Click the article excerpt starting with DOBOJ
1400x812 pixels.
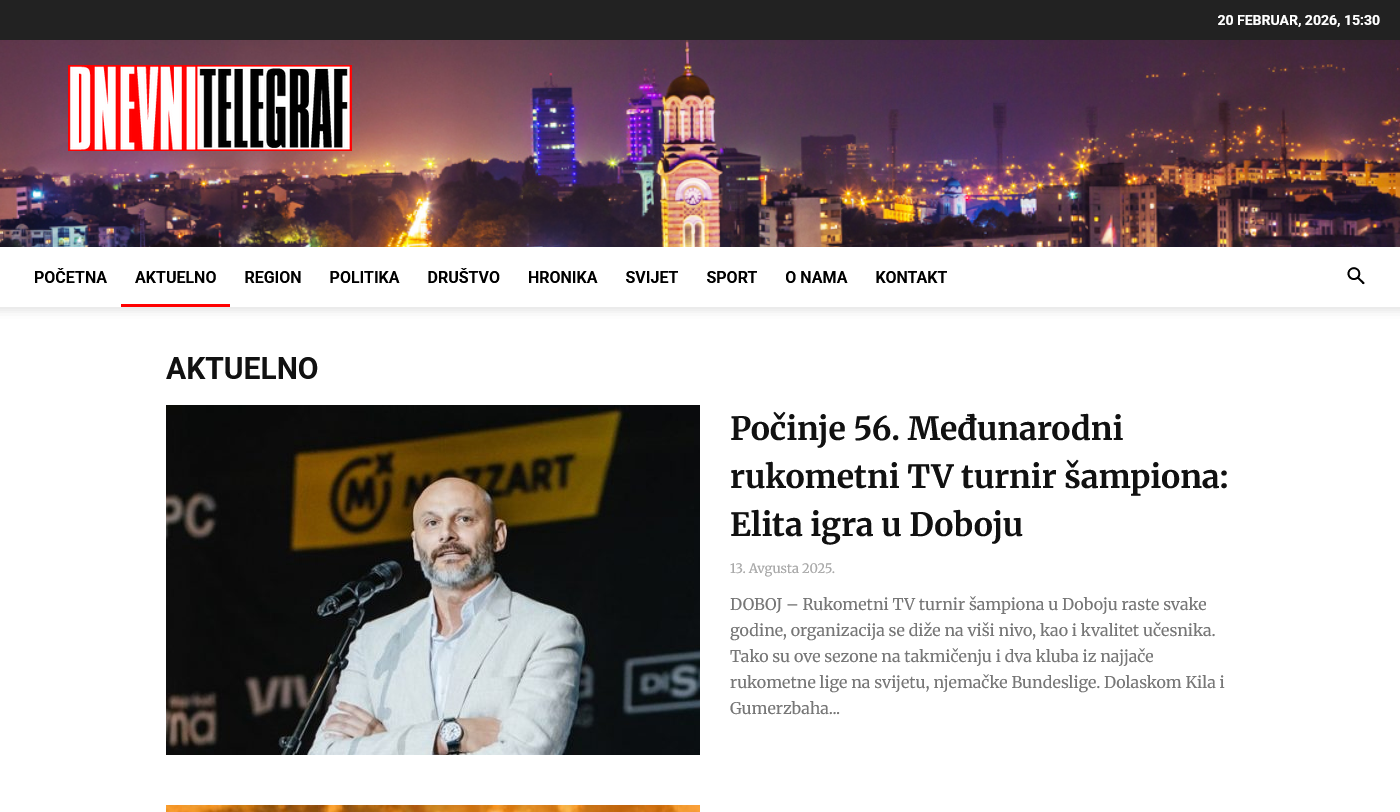979,656
